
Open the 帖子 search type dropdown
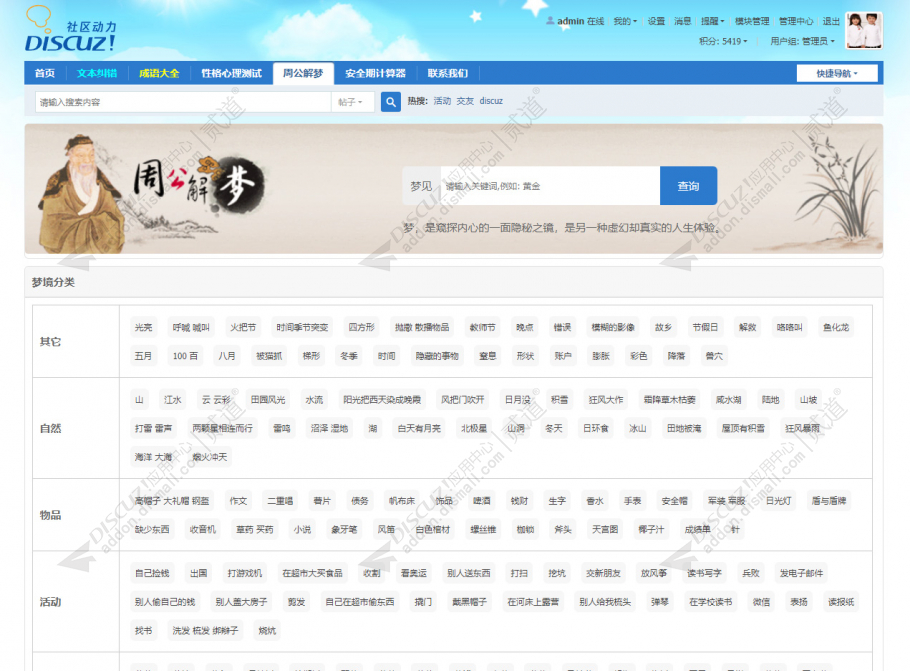click(x=351, y=102)
